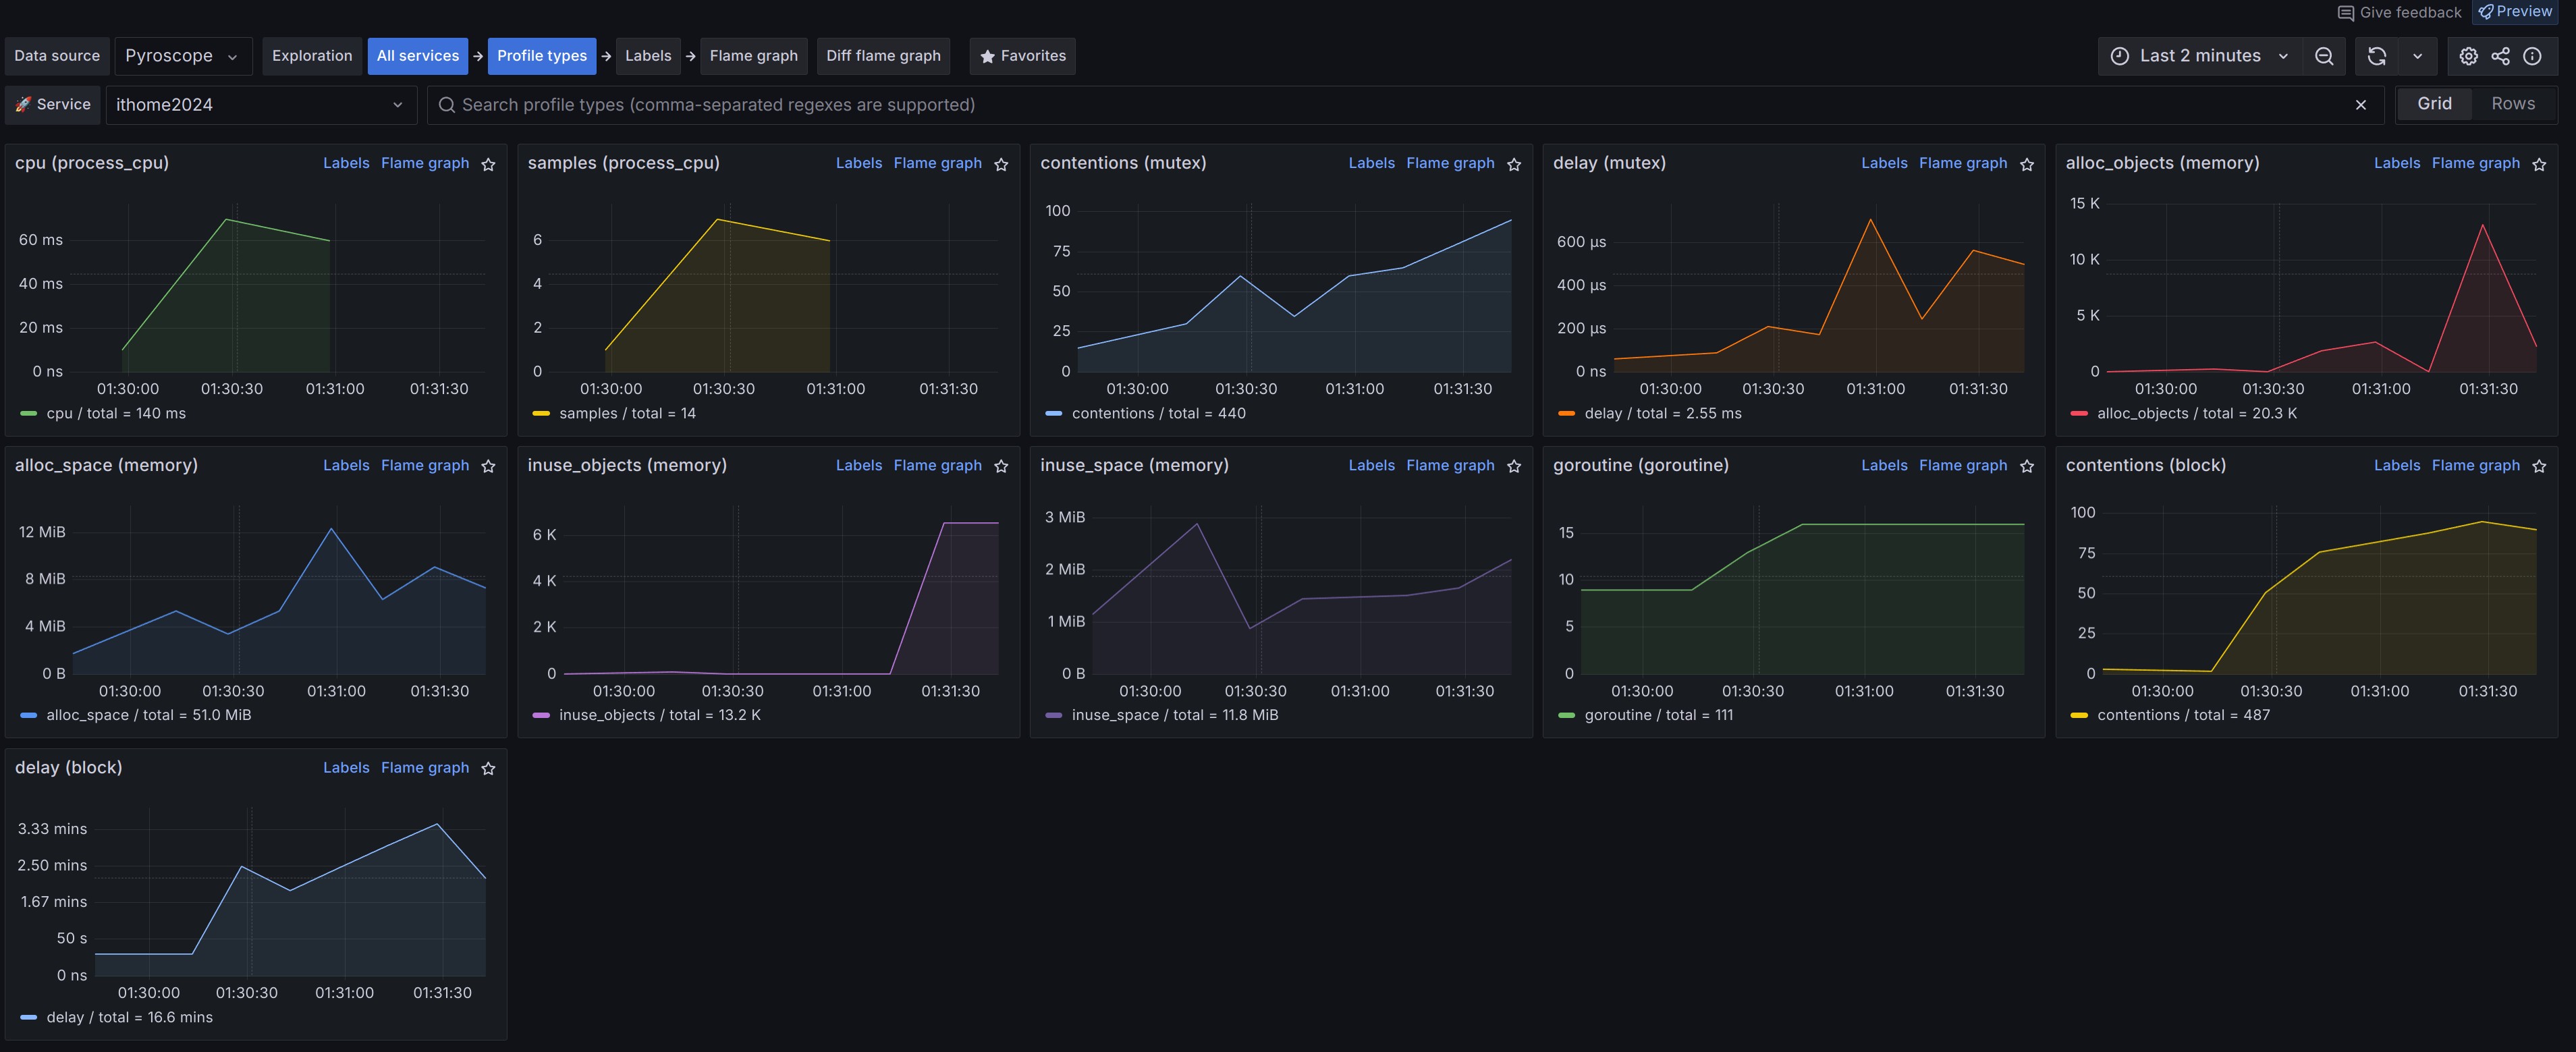Select the Grid layout option

[x=2434, y=104]
